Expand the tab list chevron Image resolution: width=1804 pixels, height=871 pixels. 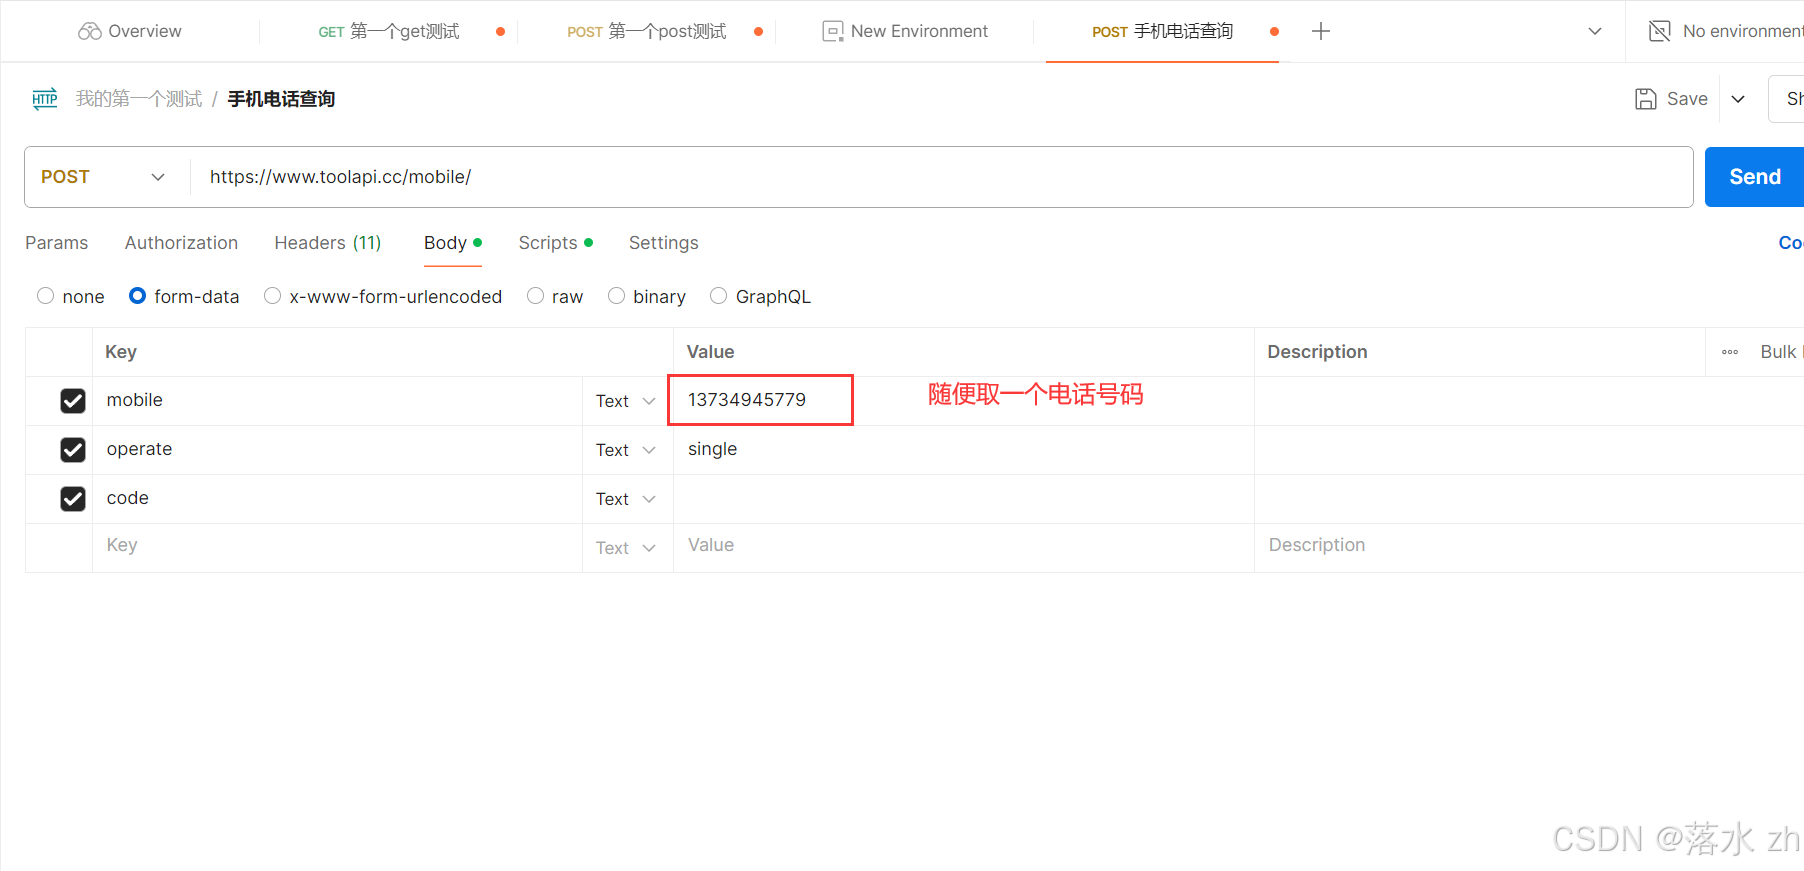pyautogui.click(x=1595, y=32)
